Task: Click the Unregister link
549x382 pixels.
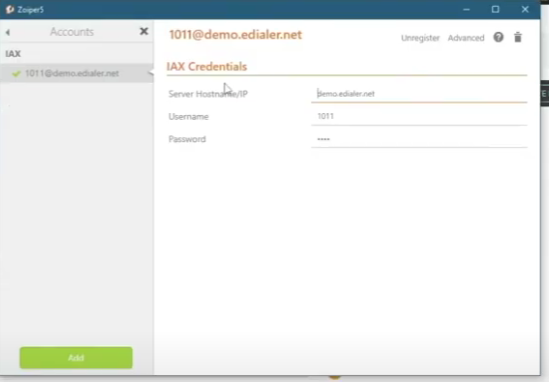Action: tap(420, 38)
